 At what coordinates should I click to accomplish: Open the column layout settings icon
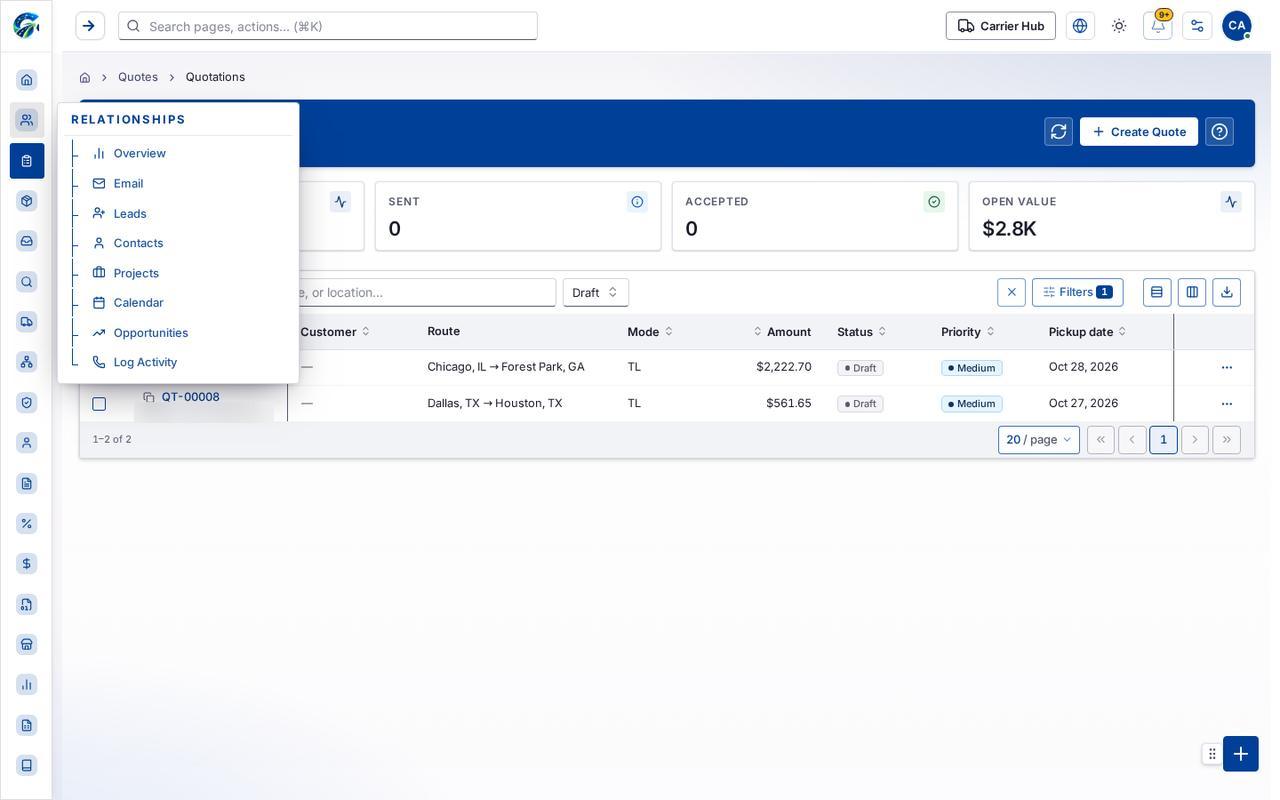[x=1192, y=292]
